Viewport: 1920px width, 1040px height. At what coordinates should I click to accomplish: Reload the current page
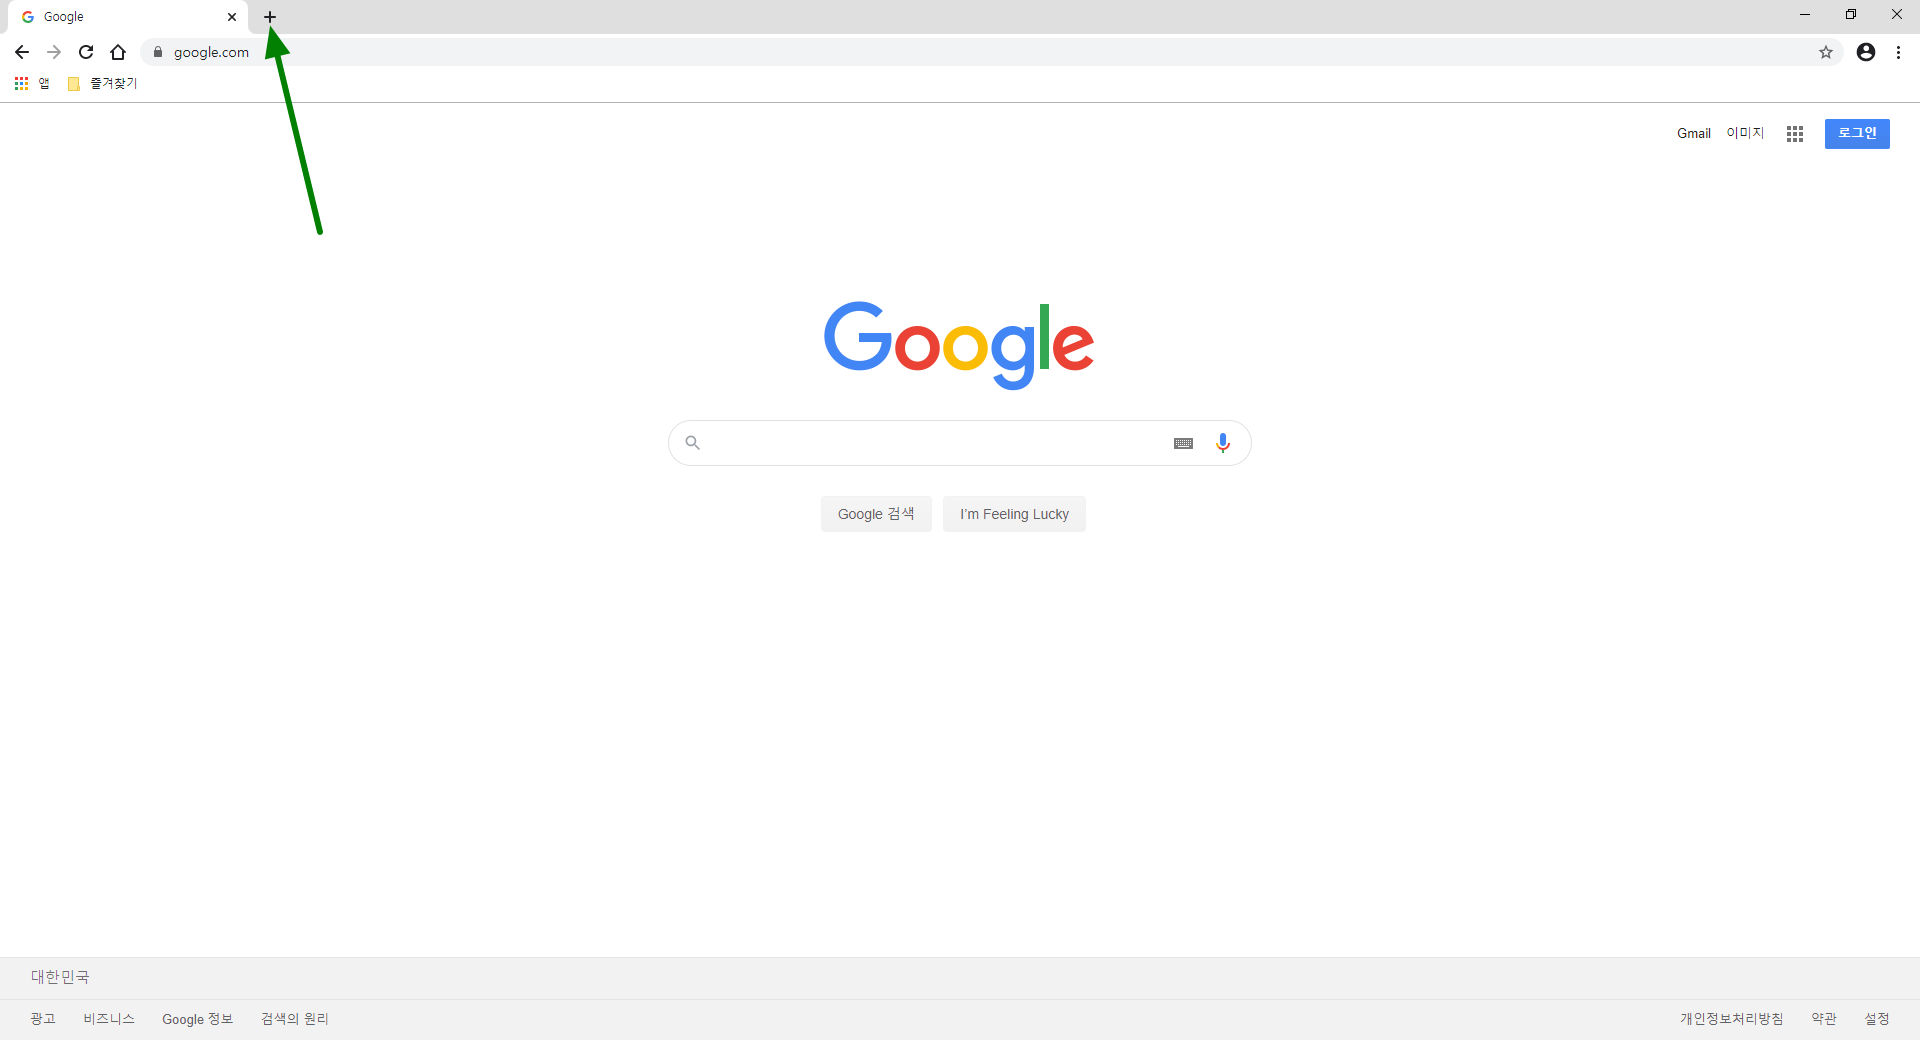86,52
